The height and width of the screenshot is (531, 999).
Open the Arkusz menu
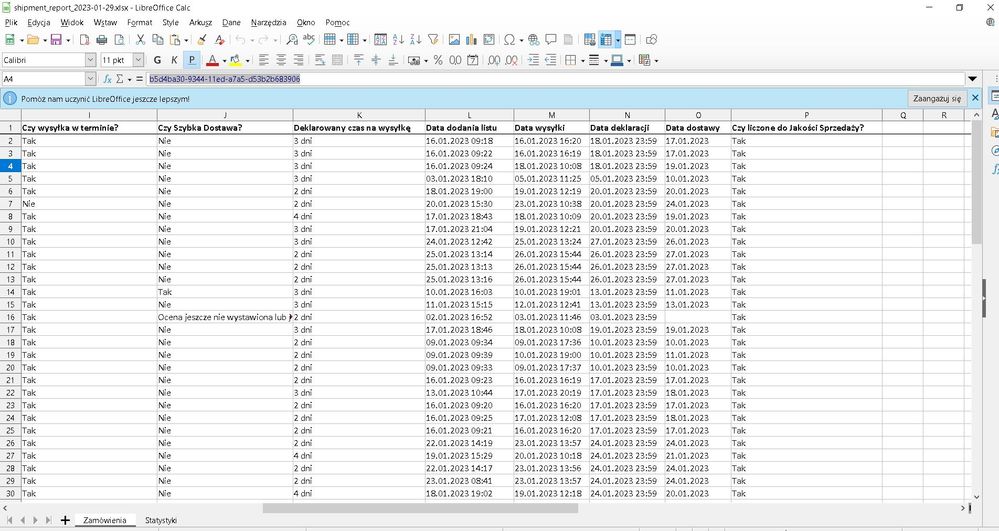coord(200,21)
